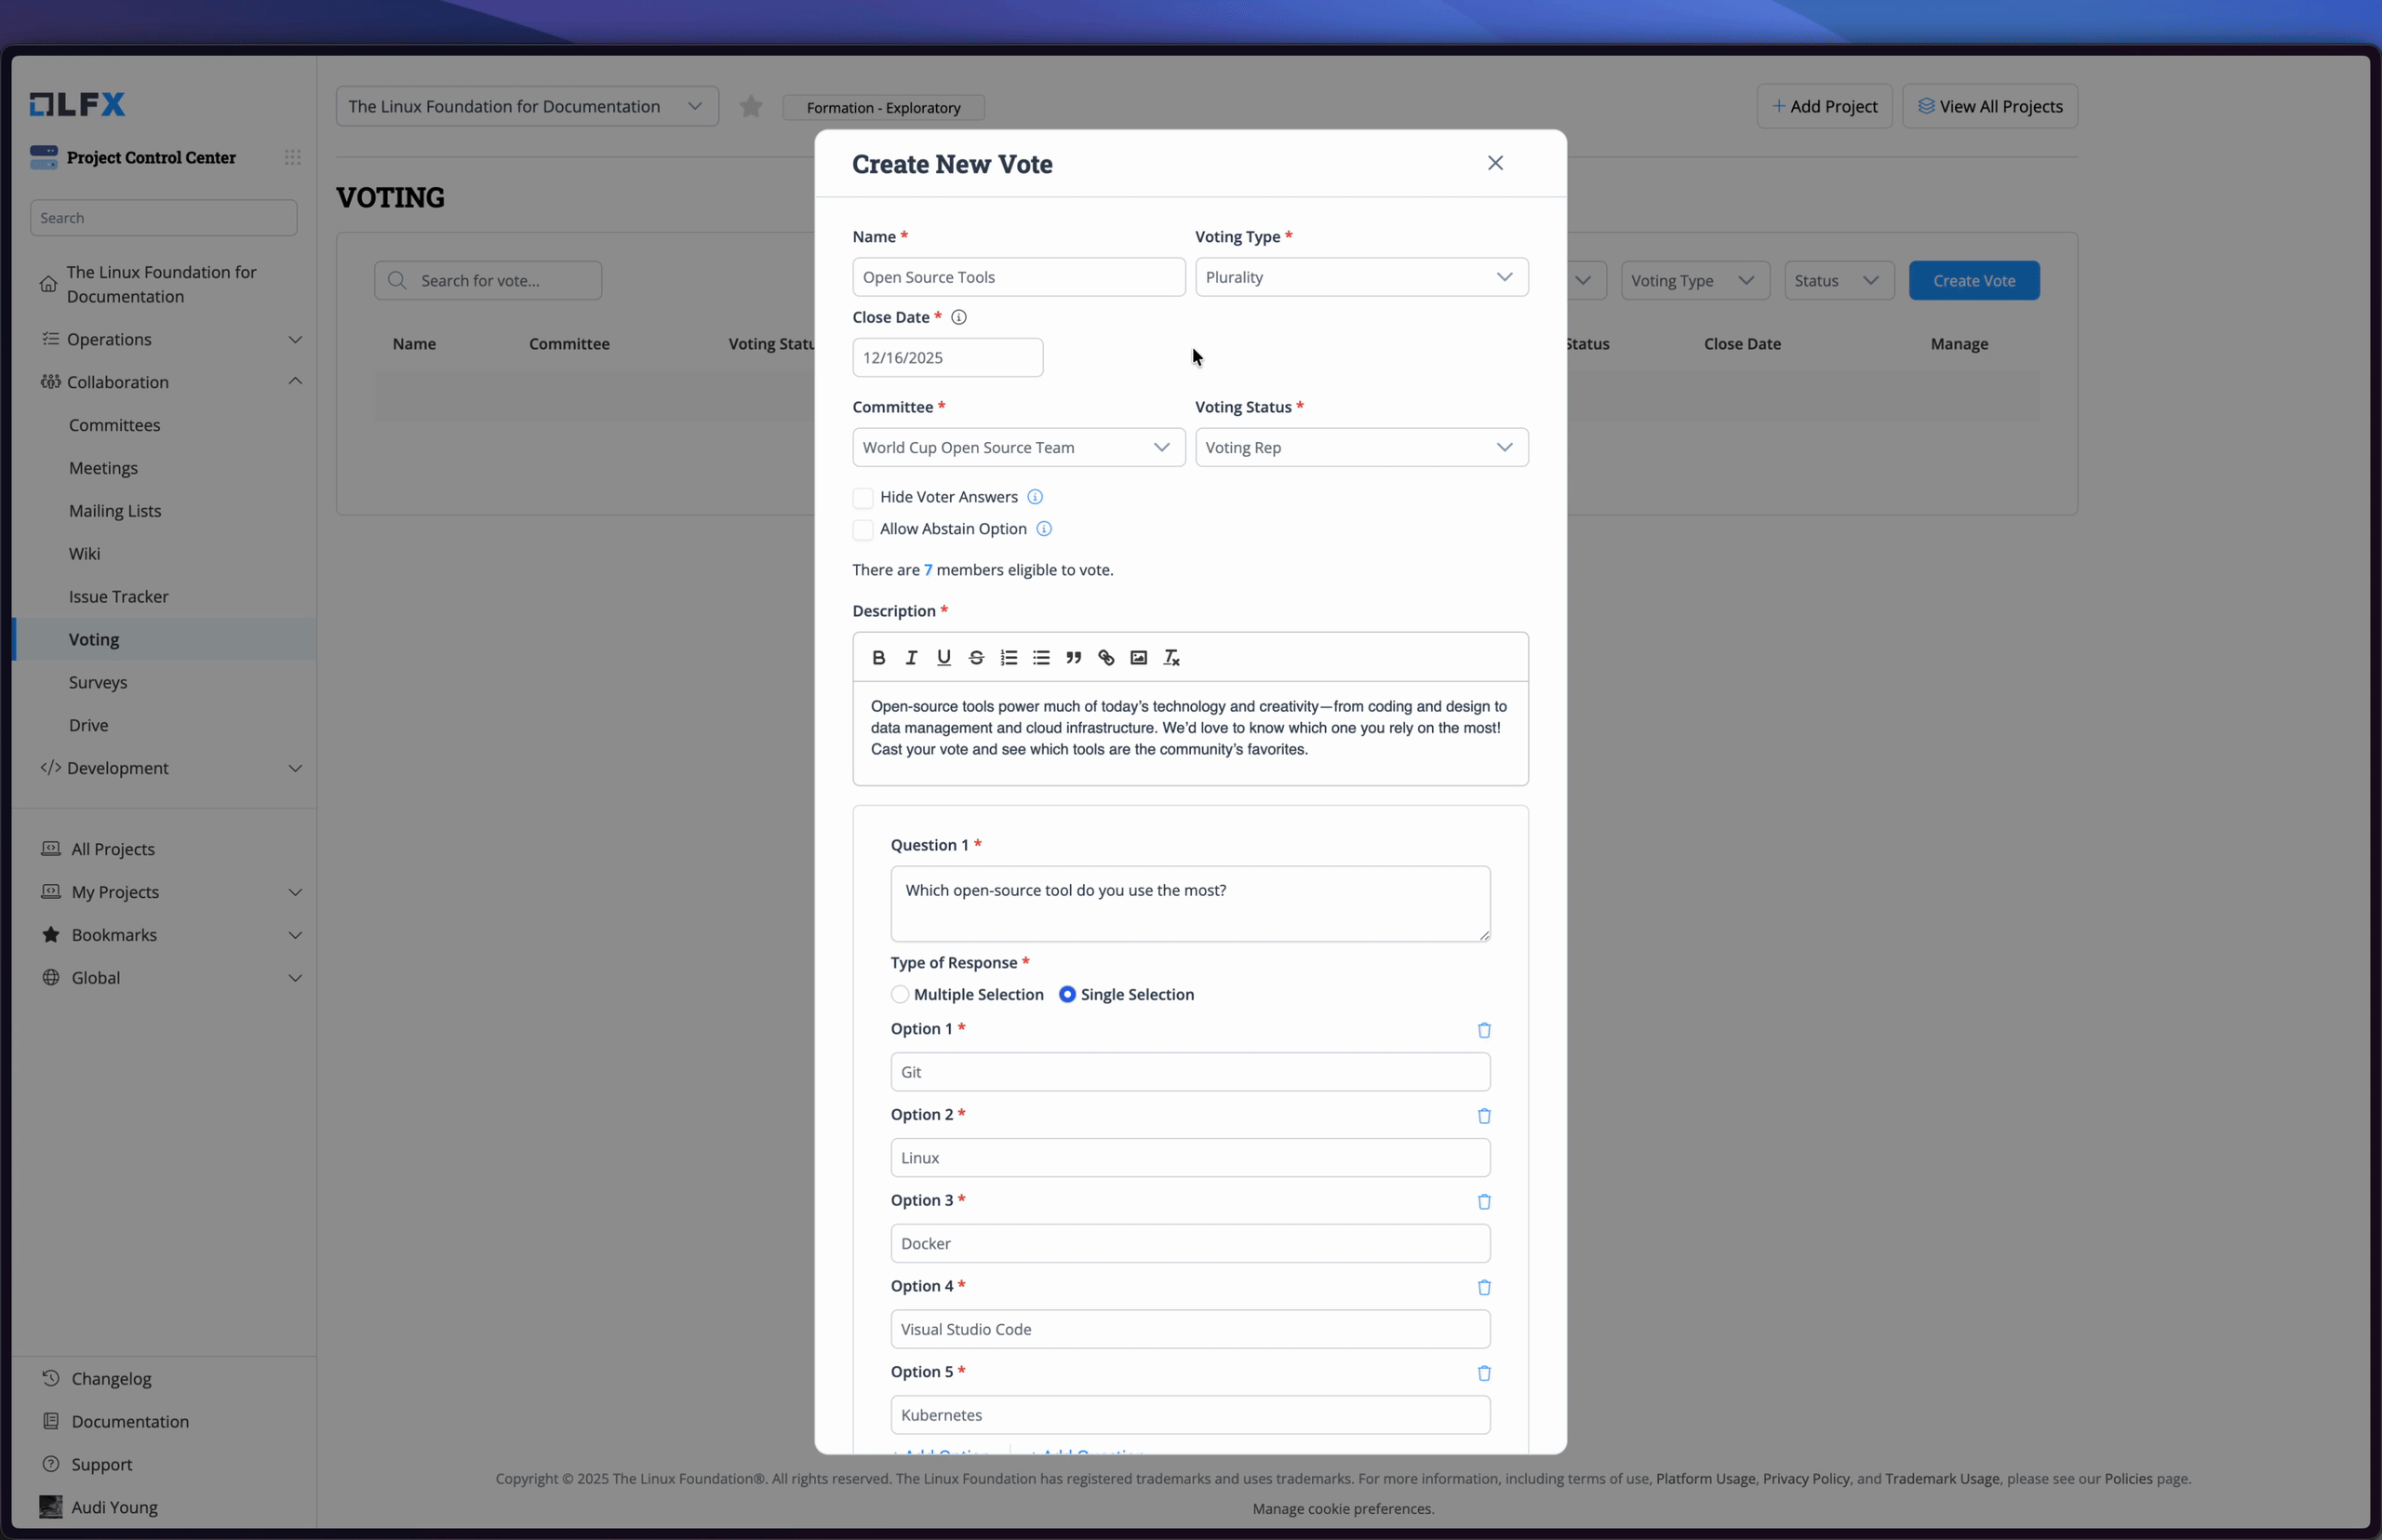Apply strikethrough in description toolbar

[x=976, y=657]
